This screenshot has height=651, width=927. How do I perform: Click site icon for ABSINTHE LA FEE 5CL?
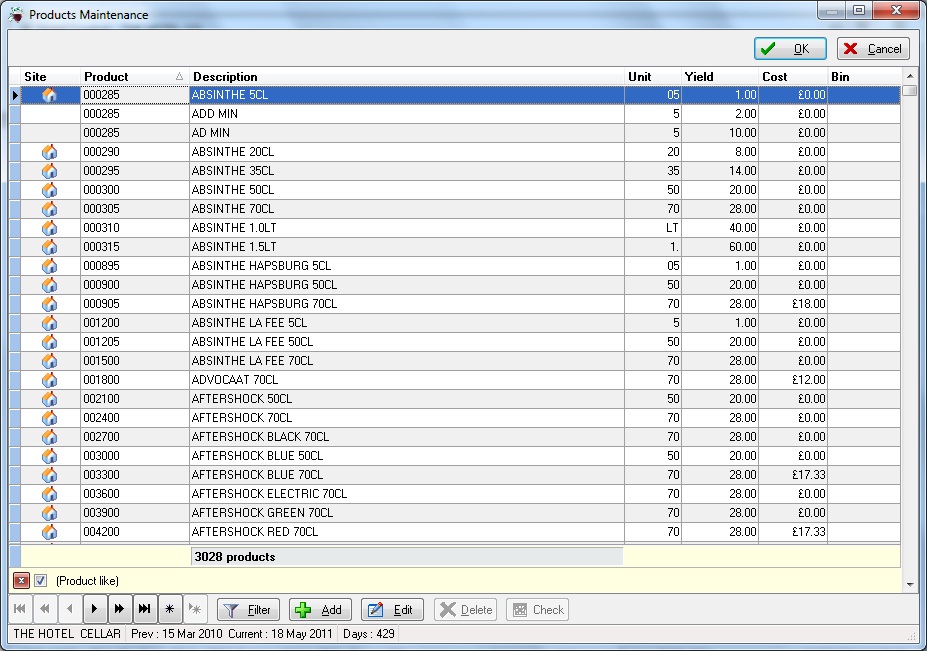[x=50, y=323]
